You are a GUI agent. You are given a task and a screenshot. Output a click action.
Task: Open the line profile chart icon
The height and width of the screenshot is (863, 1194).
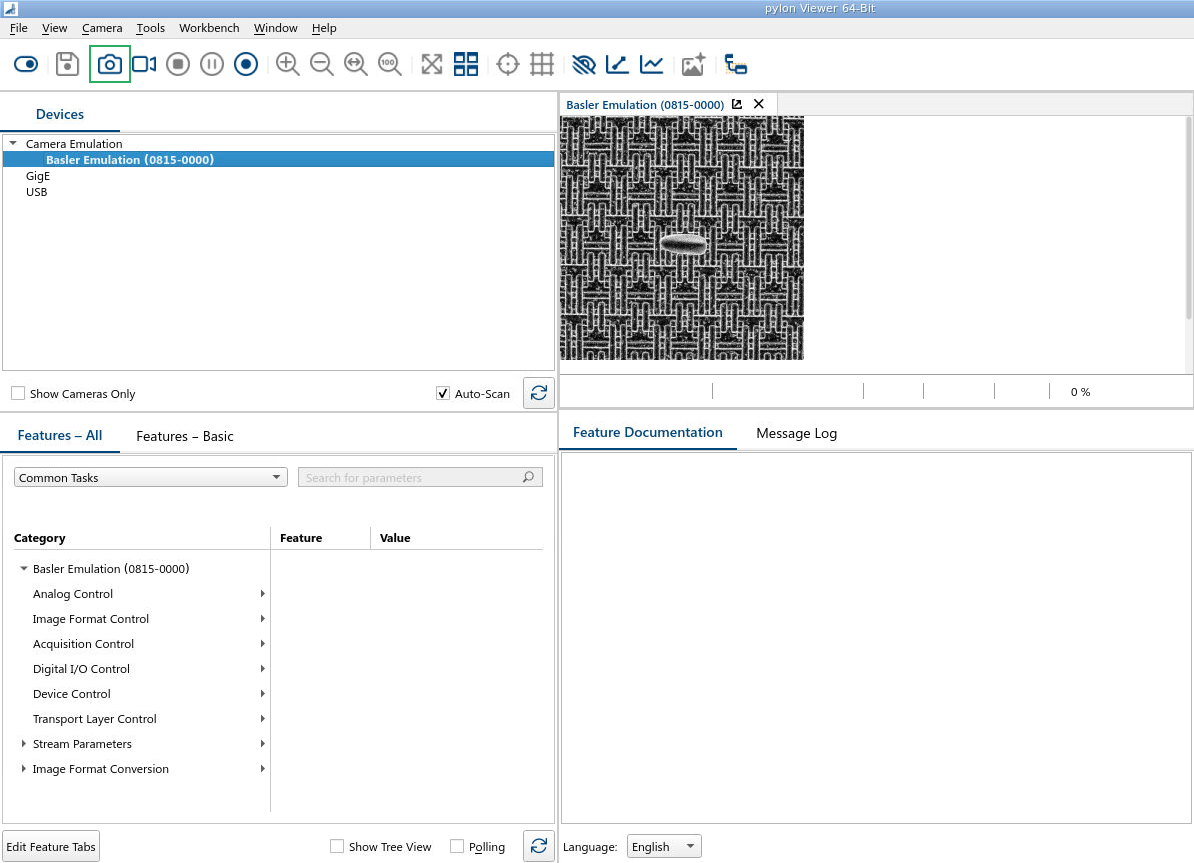tap(618, 64)
